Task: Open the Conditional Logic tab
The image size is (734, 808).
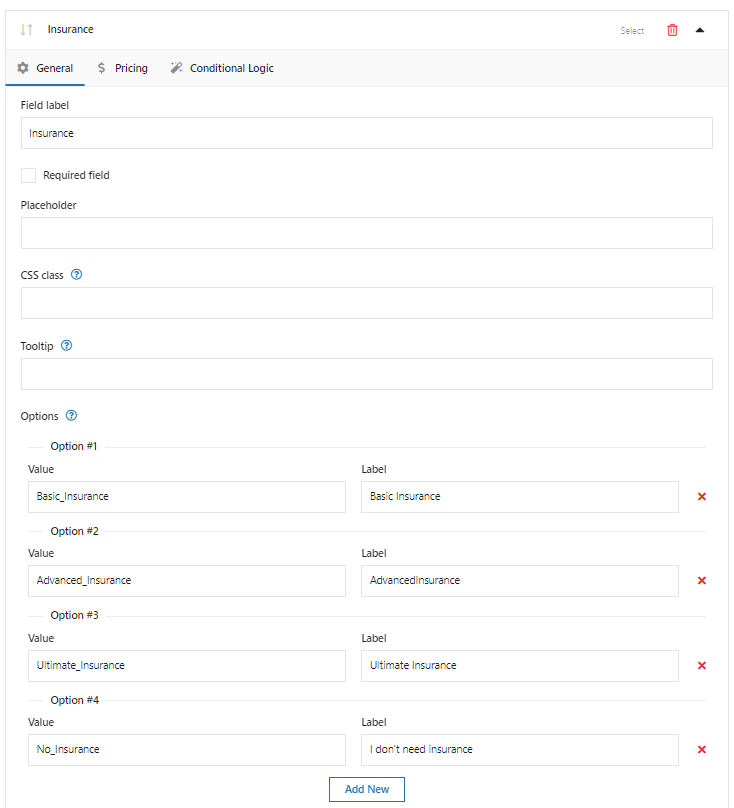Action: [222, 68]
